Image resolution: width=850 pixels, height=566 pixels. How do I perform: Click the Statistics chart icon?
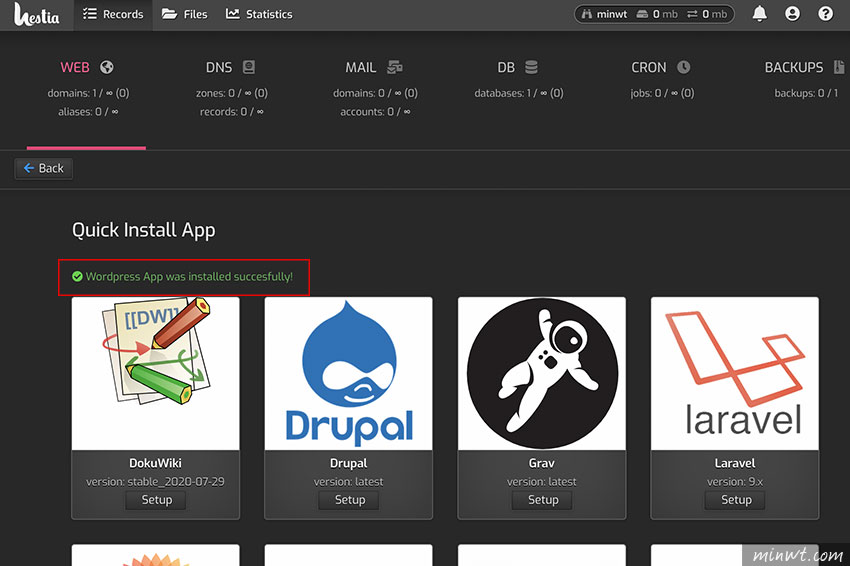point(233,14)
